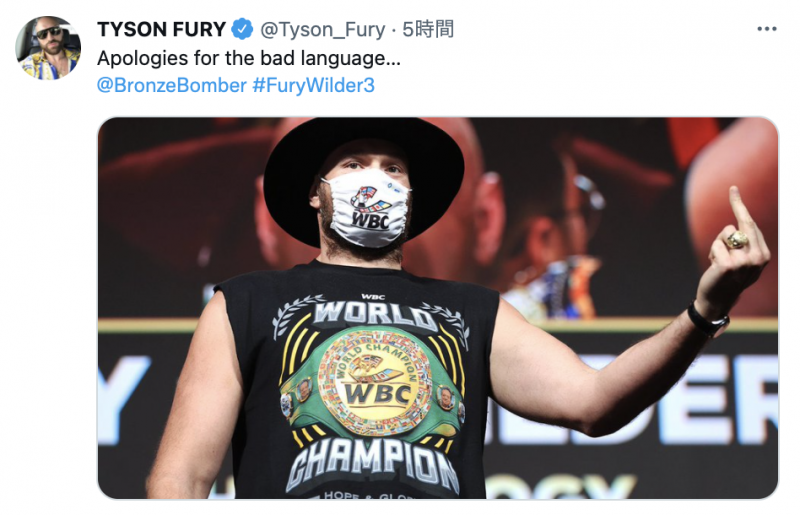Click the black wristwatch in the photo
Image resolution: width=800 pixels, height=515 pixels.
click(x=708, y=320)
